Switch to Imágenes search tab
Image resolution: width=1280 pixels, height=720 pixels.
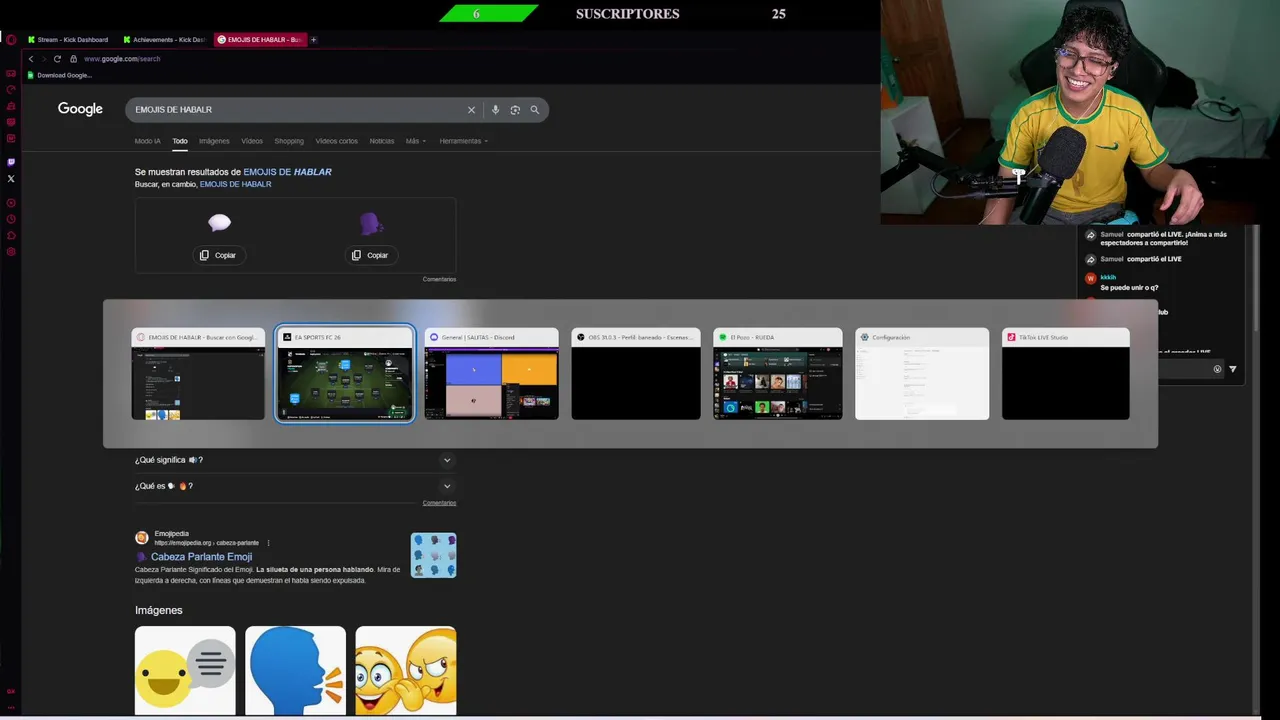click(214, 141)
